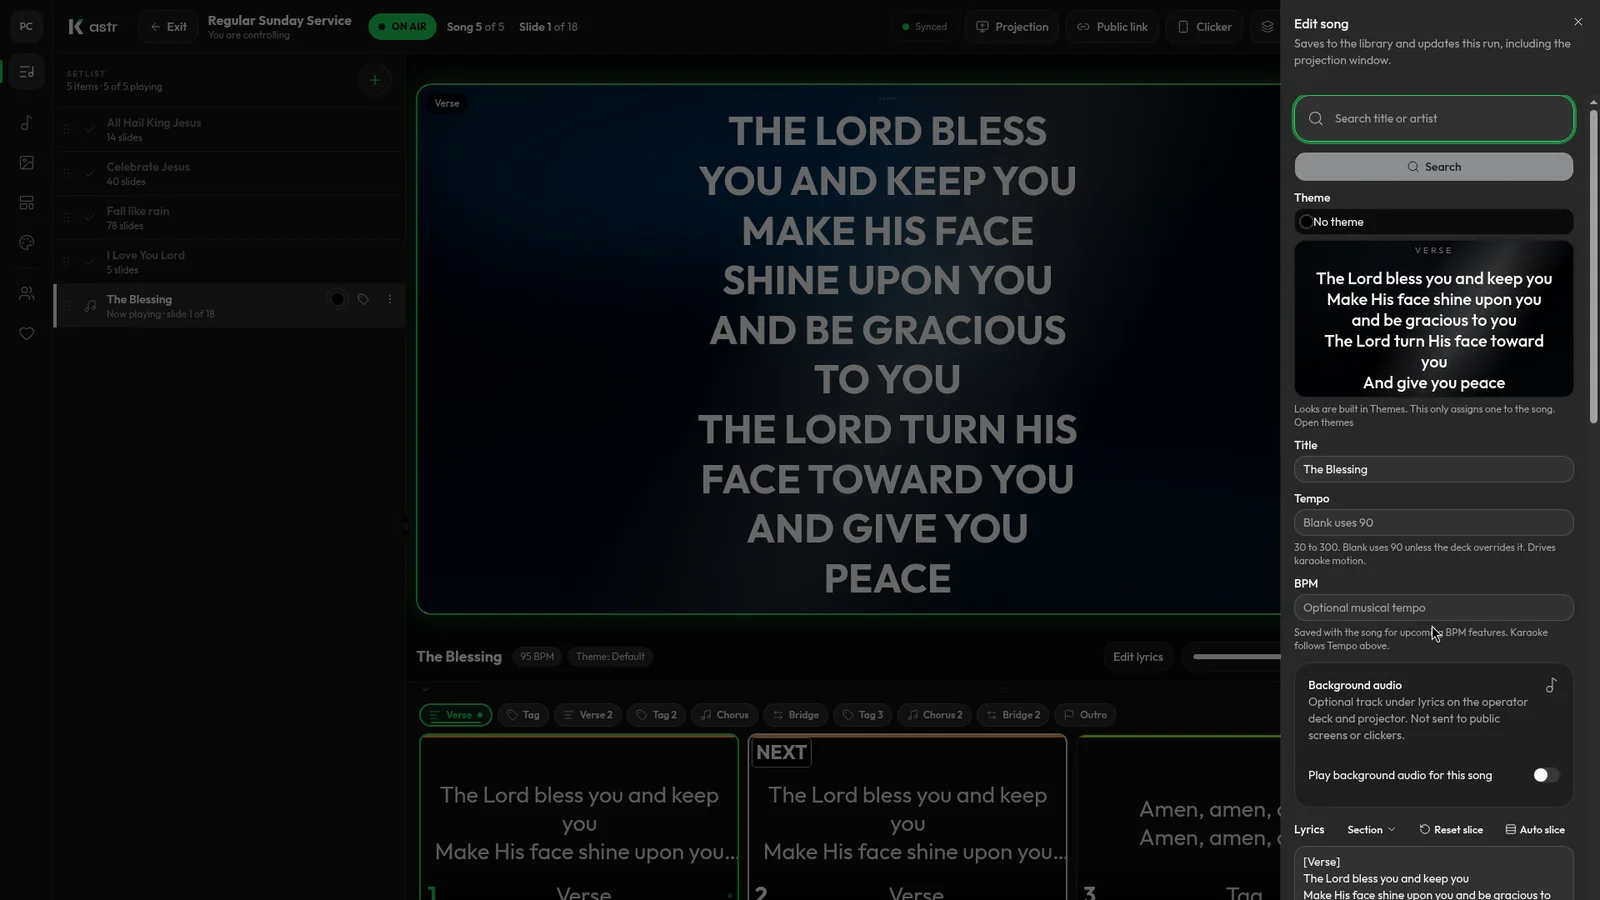Click the background audio music-note icon

(1551, 685)
